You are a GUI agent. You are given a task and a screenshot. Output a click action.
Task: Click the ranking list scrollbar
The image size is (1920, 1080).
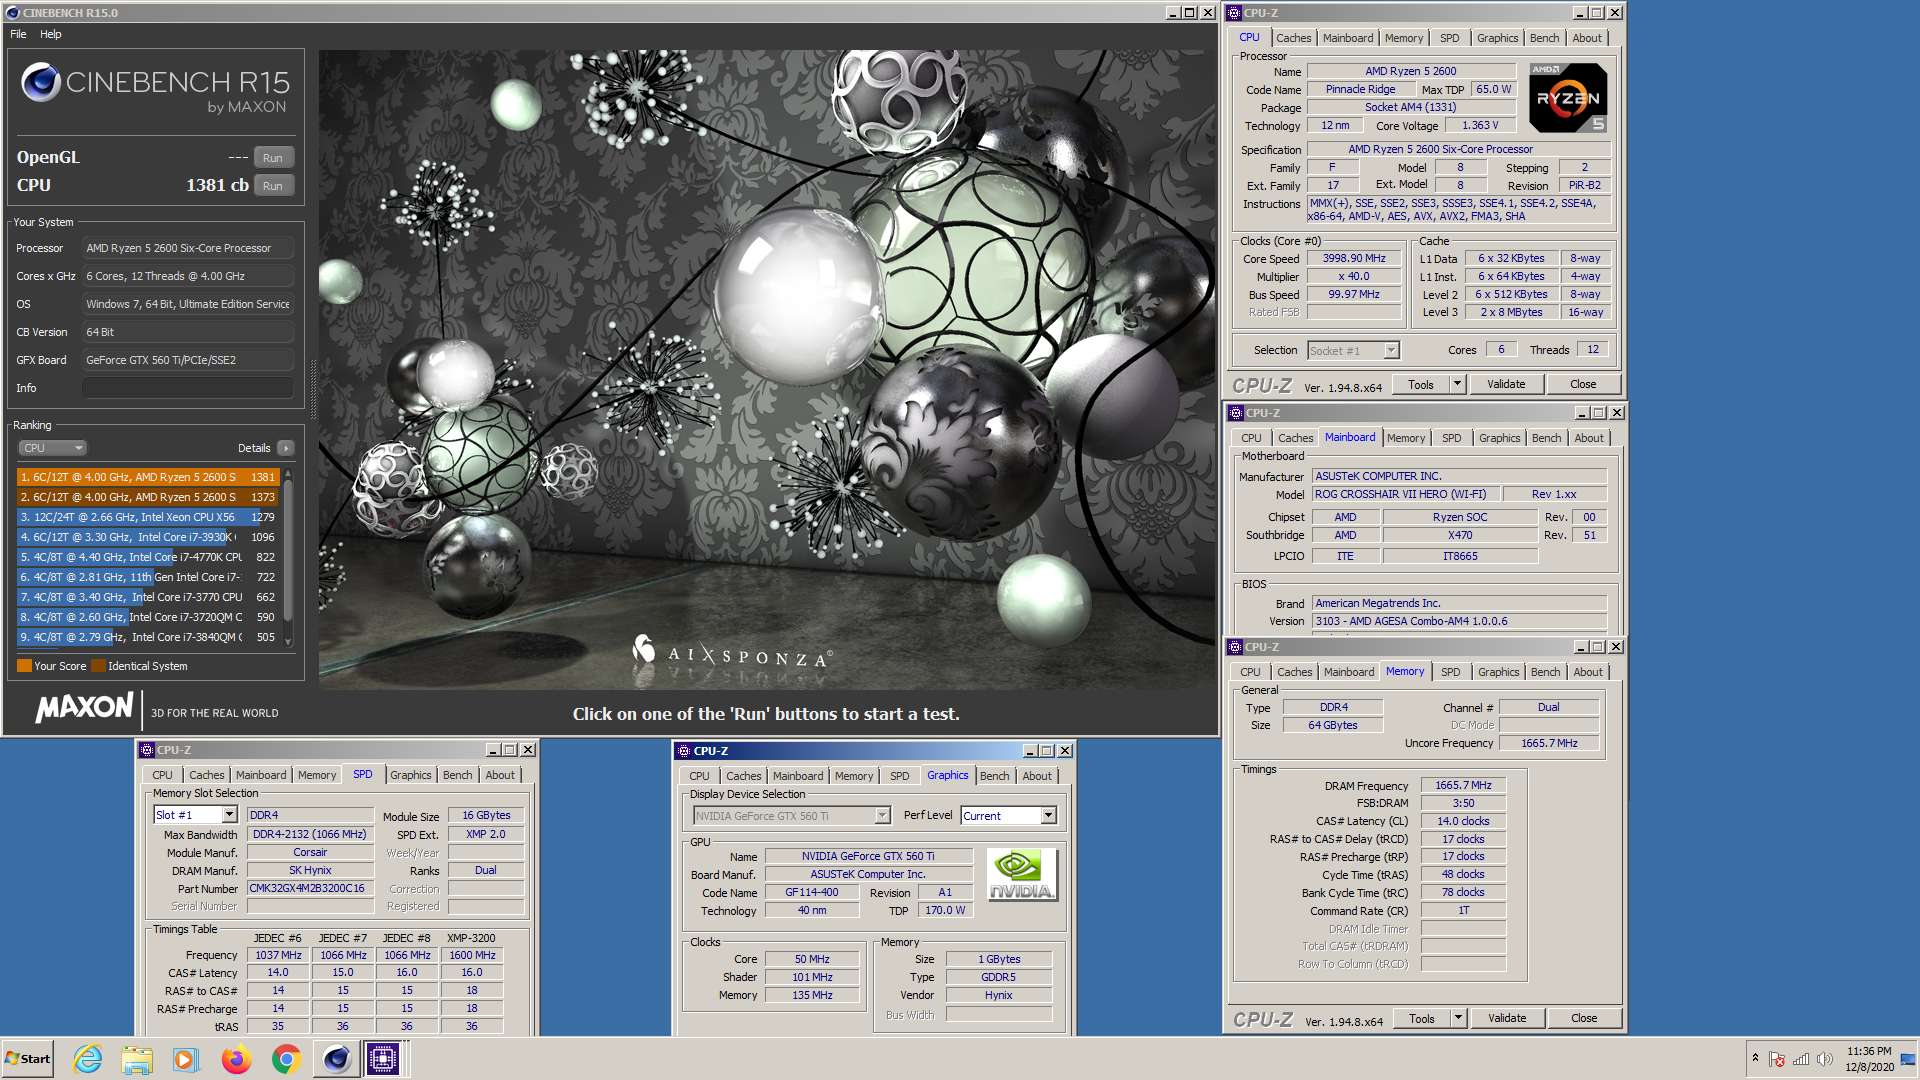pos(288,556)
